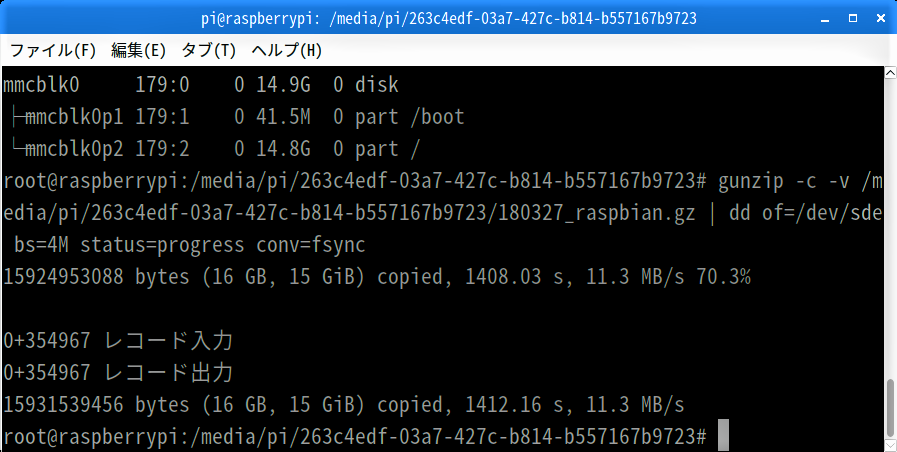Maximize the terminal window
This screenshot has height=452, width=897.
pyautogui.click(x=852, y=18)
